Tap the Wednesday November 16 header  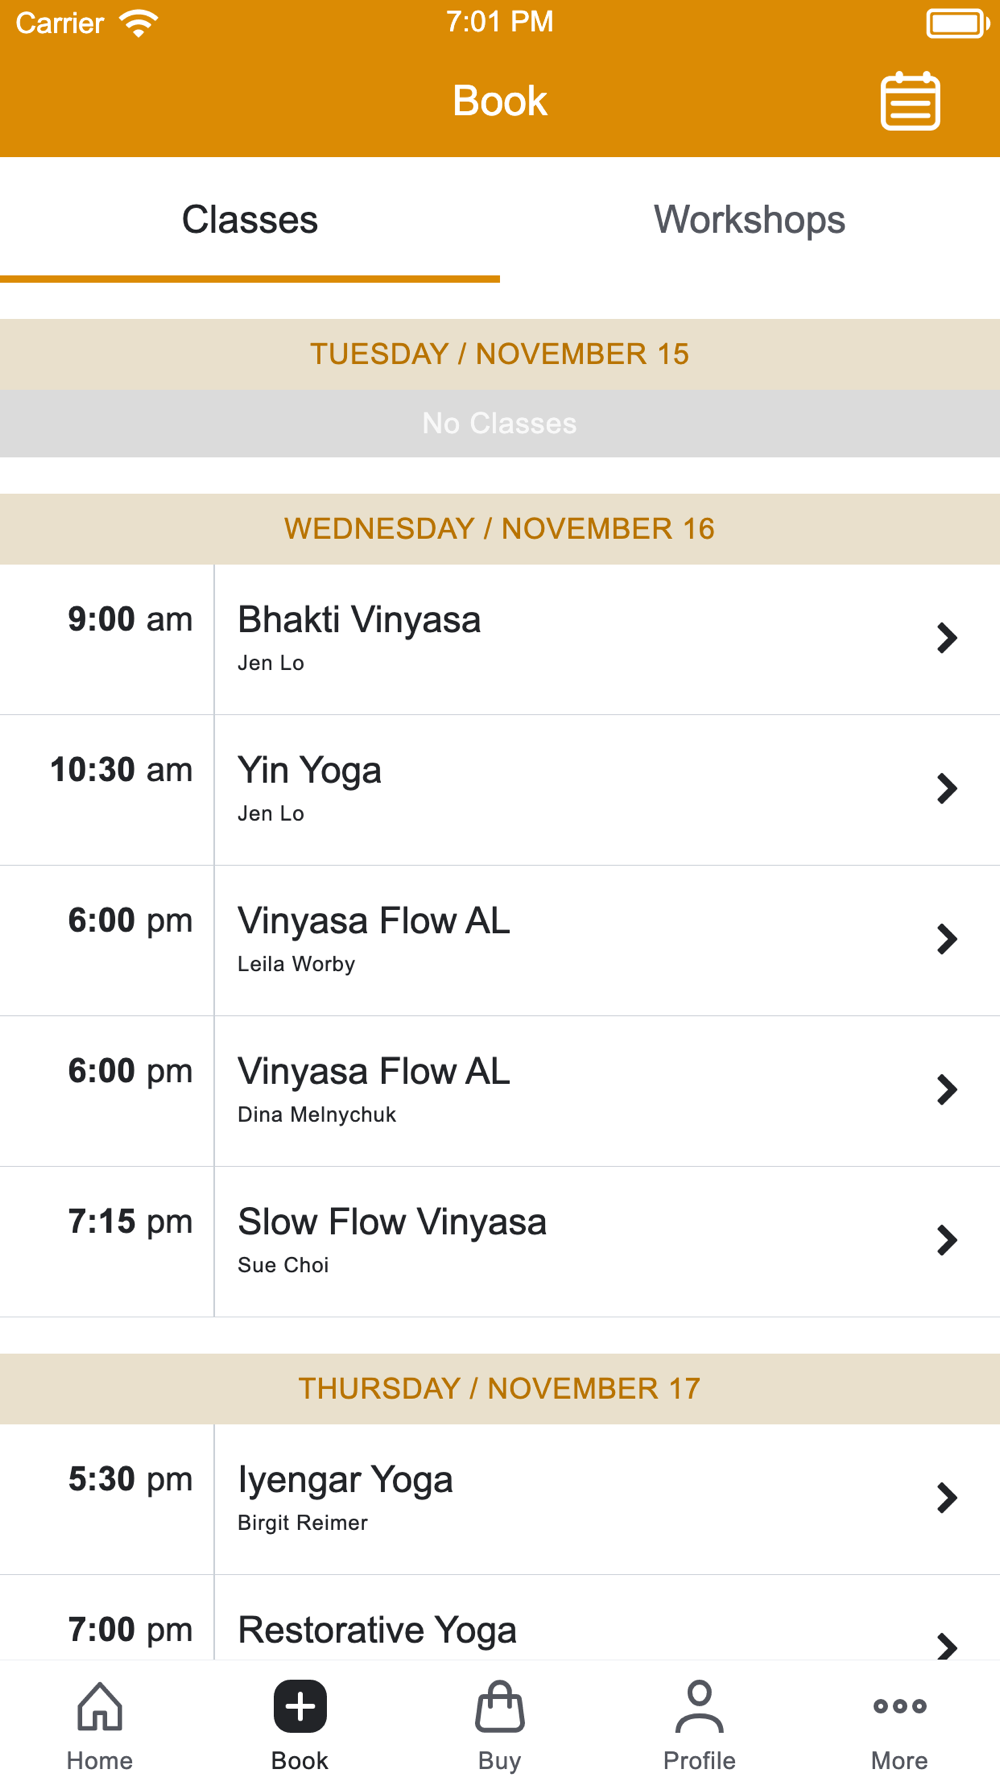click(x=500, y=529)
